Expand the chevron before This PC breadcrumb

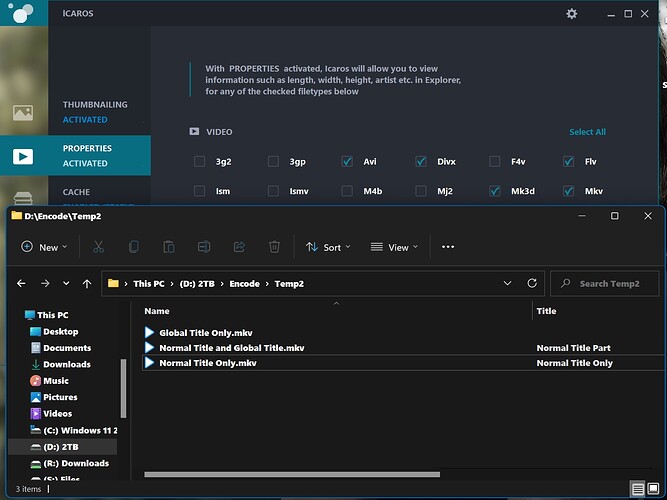tap(126, 284)
